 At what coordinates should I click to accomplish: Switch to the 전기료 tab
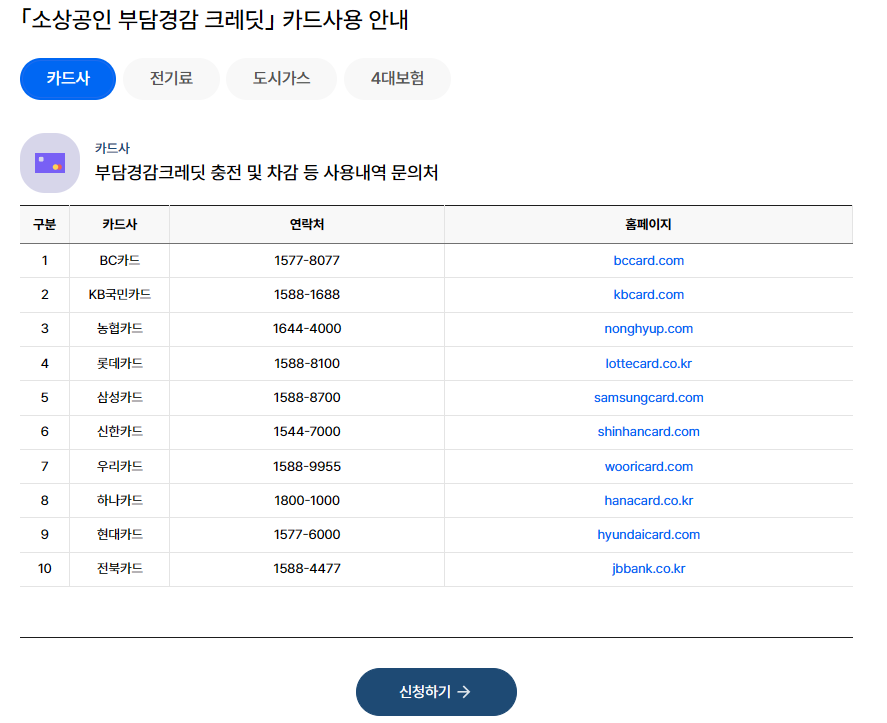171,79
